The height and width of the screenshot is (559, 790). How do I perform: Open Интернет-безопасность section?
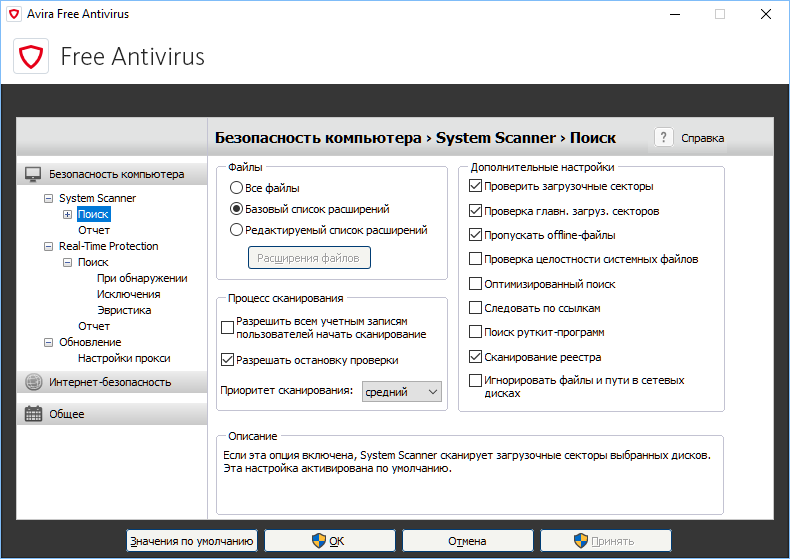[x=112, y=382]
